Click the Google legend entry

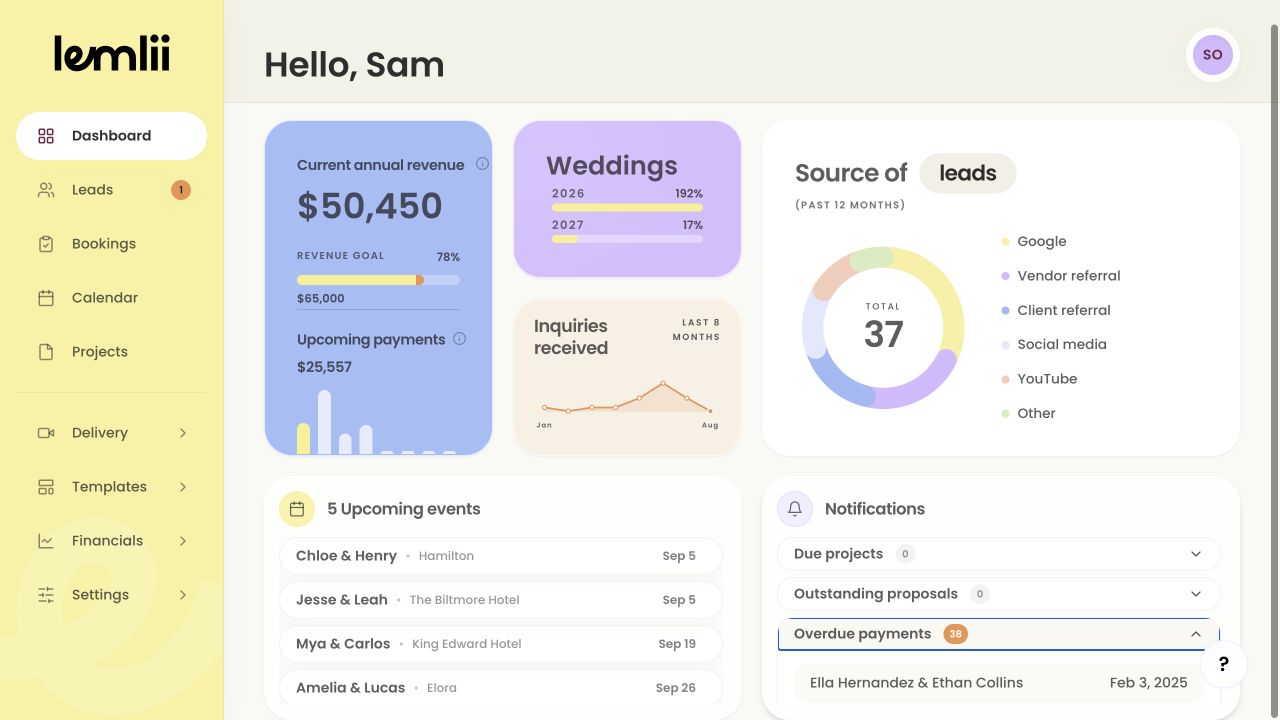pos(1034,242)
